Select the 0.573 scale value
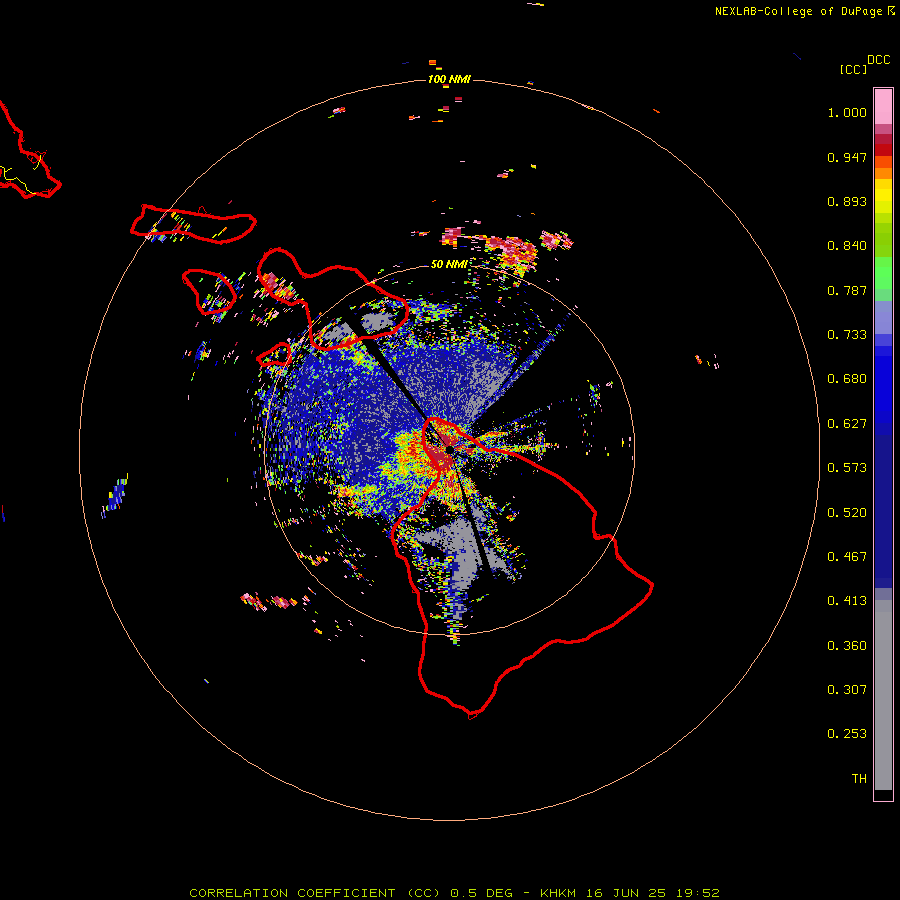The height and width of the screenshot is (900, 900). point(847,468)
